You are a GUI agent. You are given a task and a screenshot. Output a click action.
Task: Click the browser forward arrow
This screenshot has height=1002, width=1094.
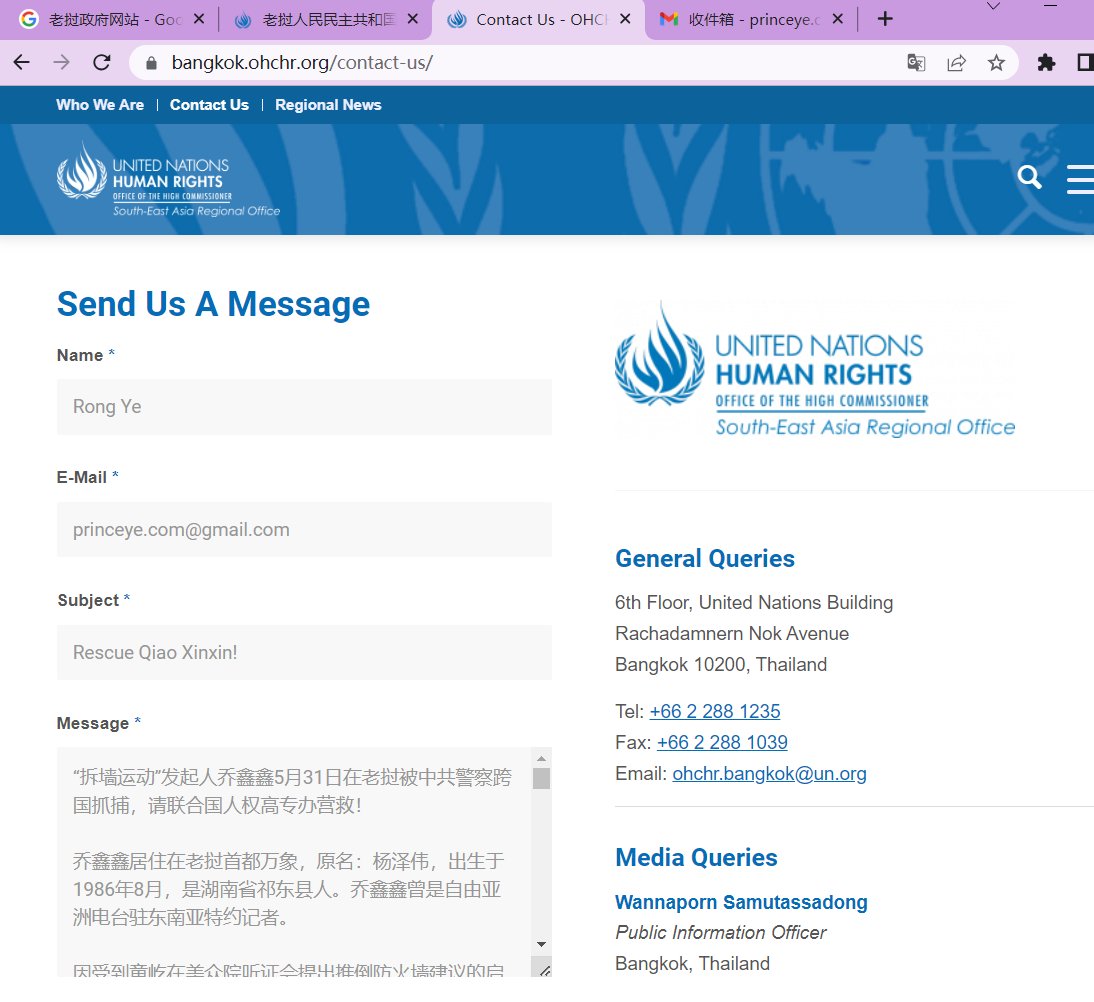point(61,63)
